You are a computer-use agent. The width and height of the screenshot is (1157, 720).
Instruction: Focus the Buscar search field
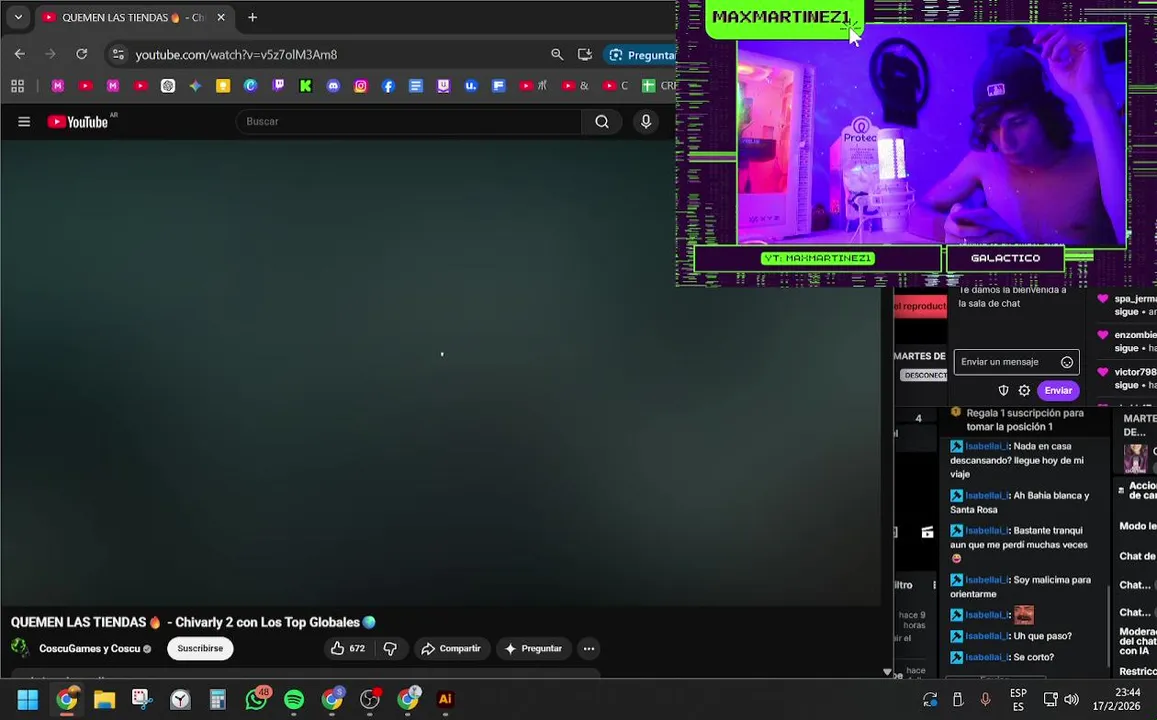pos(409,122)
